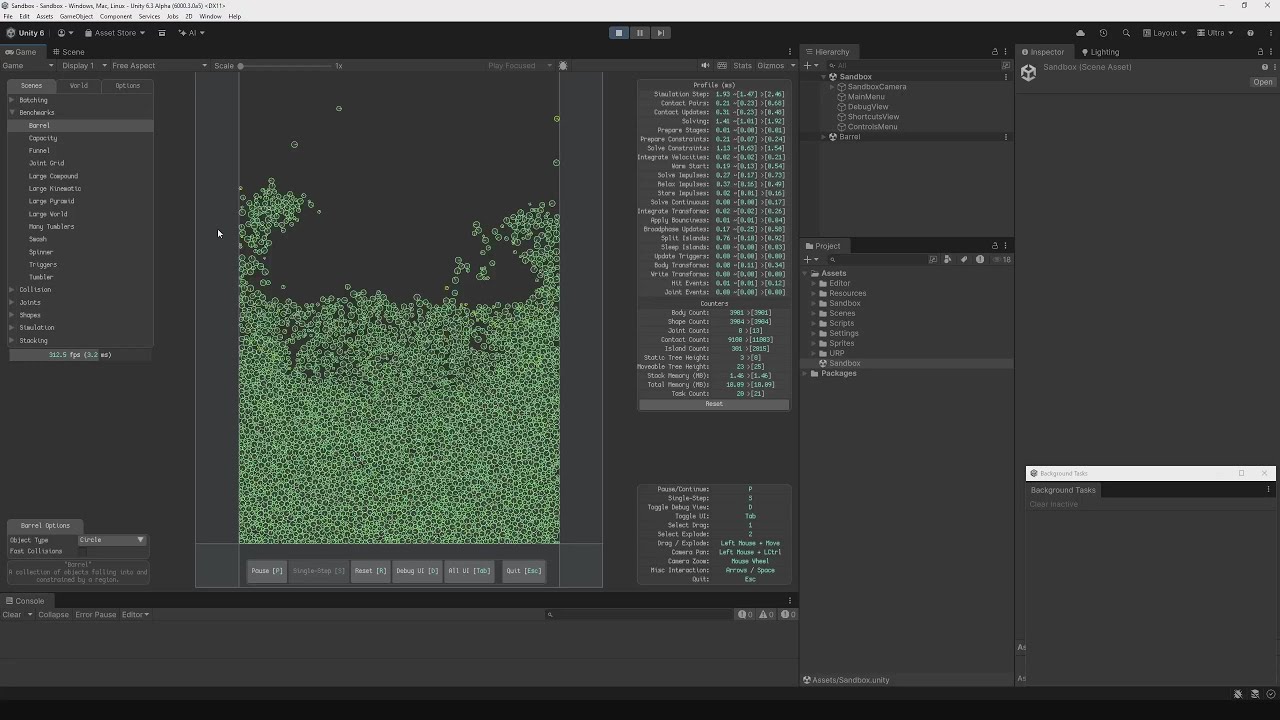Select the Funnel benchmark

pos(39,151)
